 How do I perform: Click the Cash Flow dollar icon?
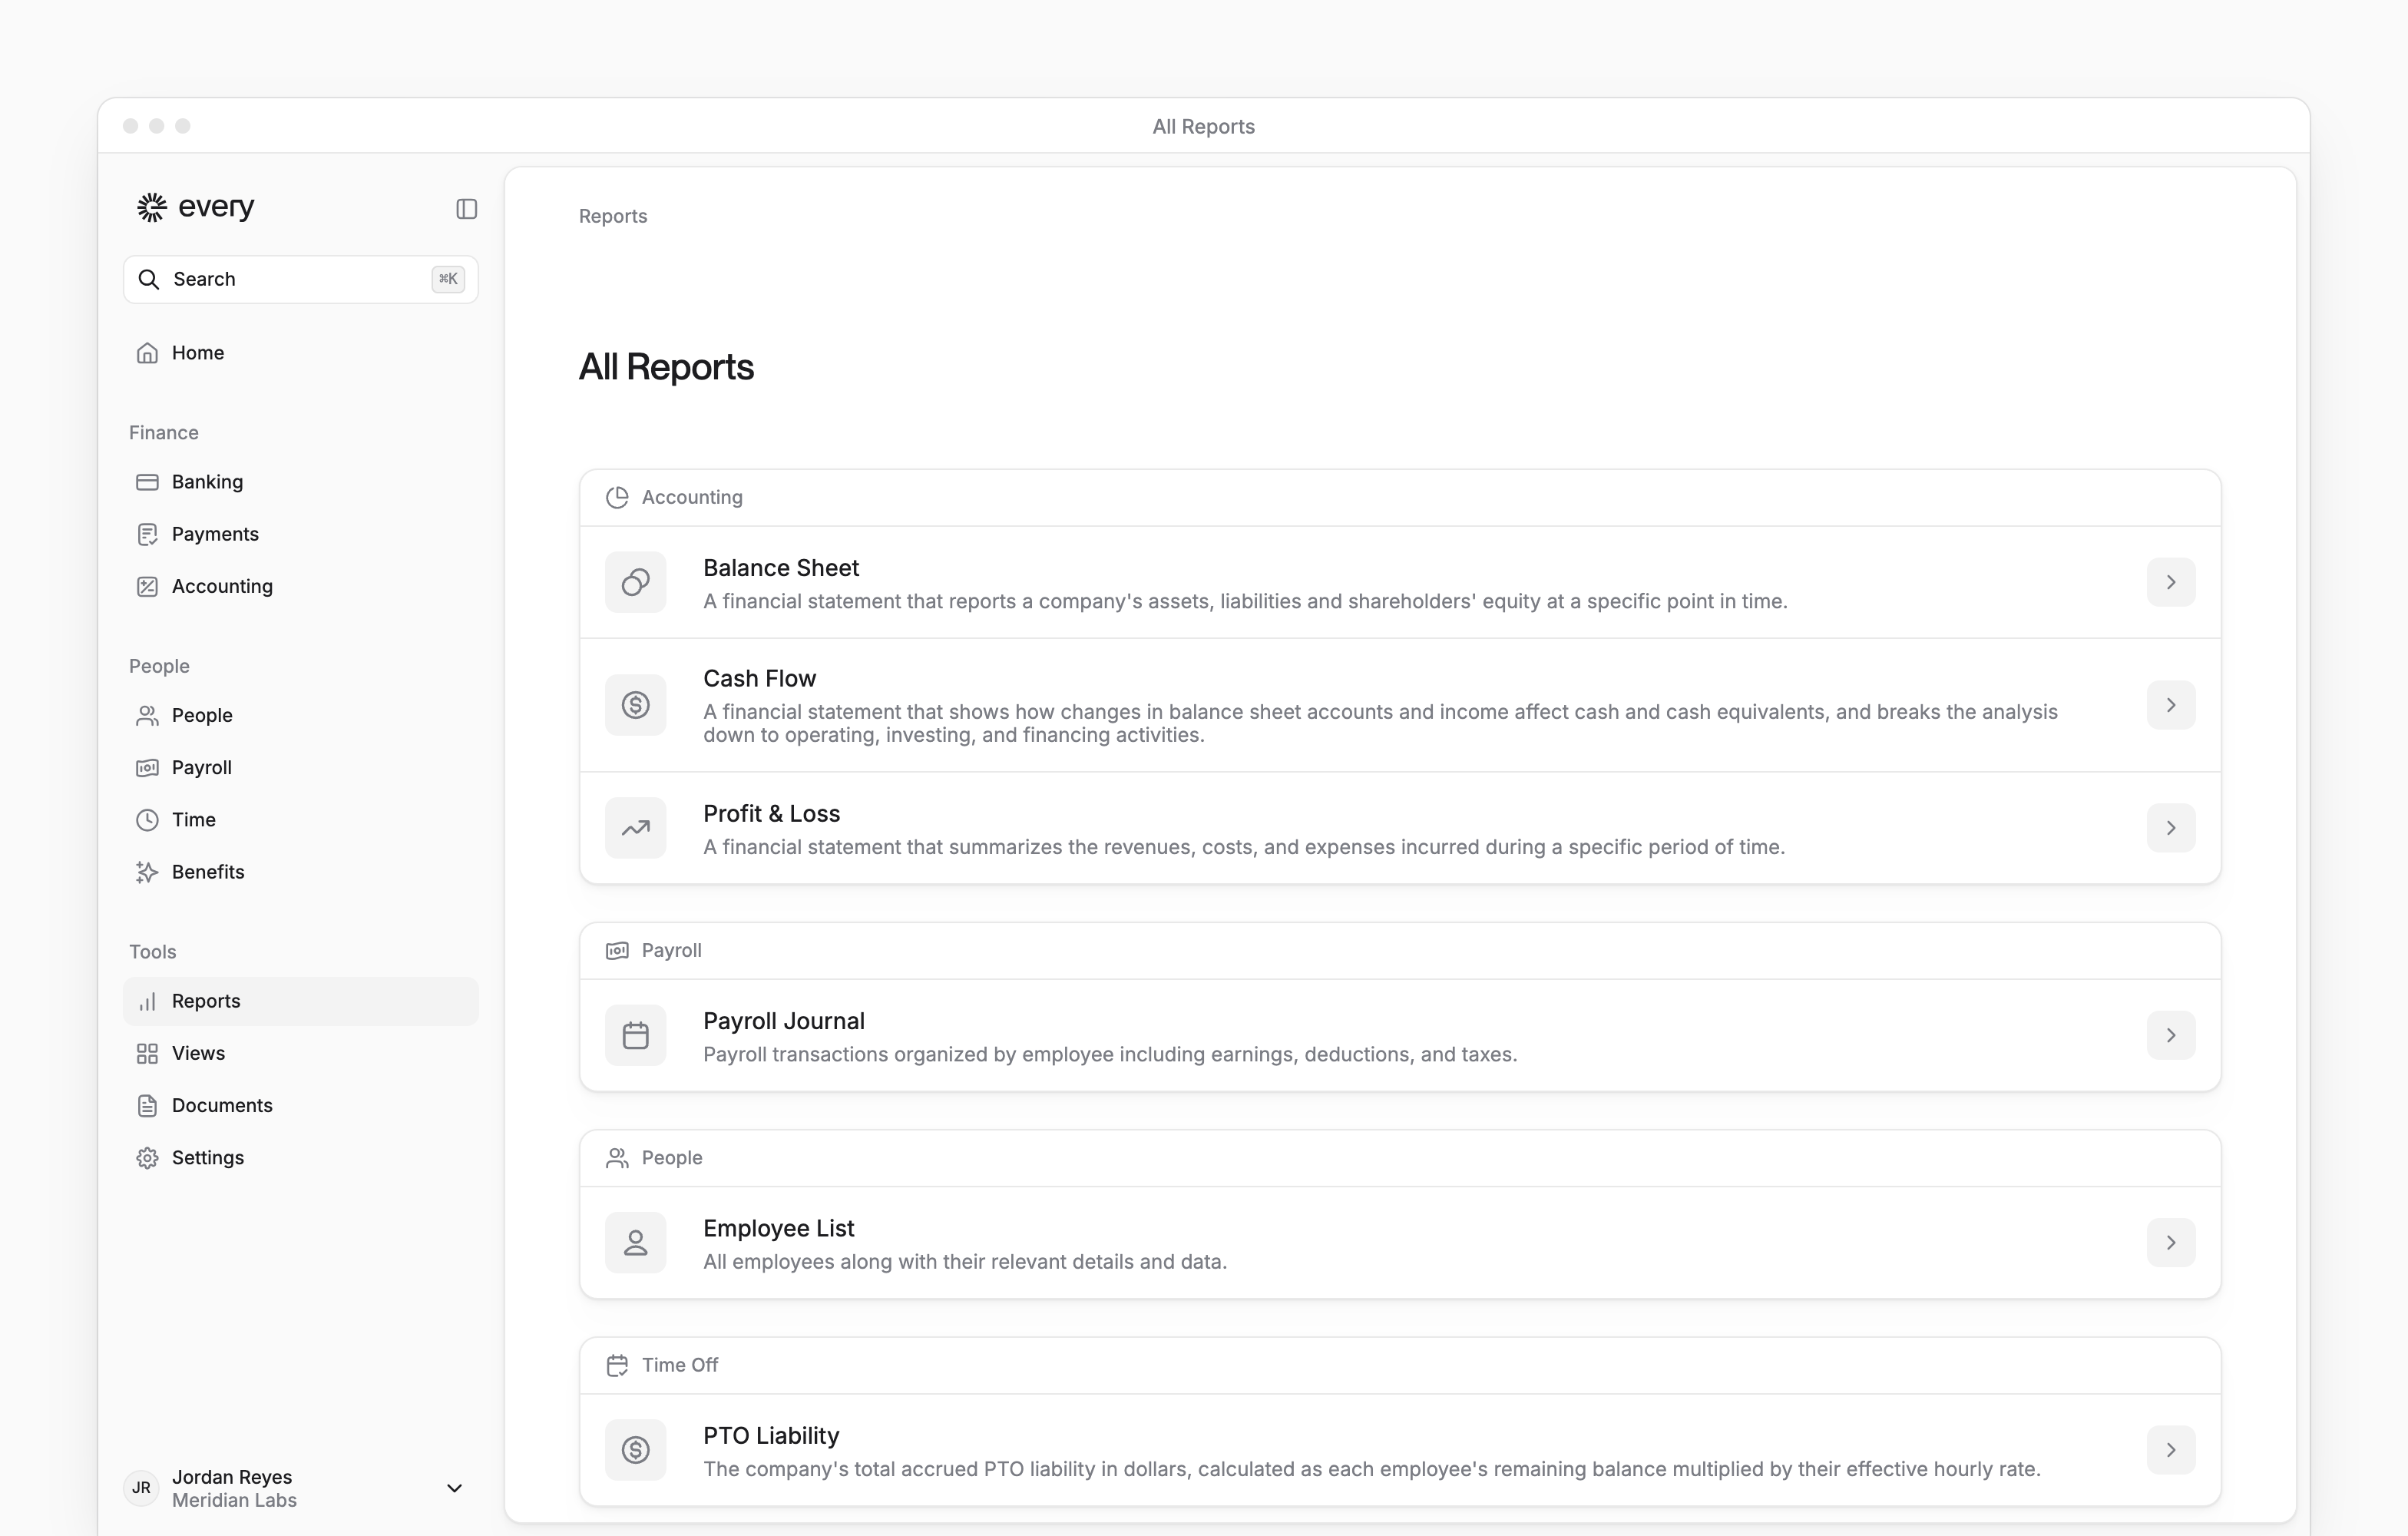pos(635,705)
